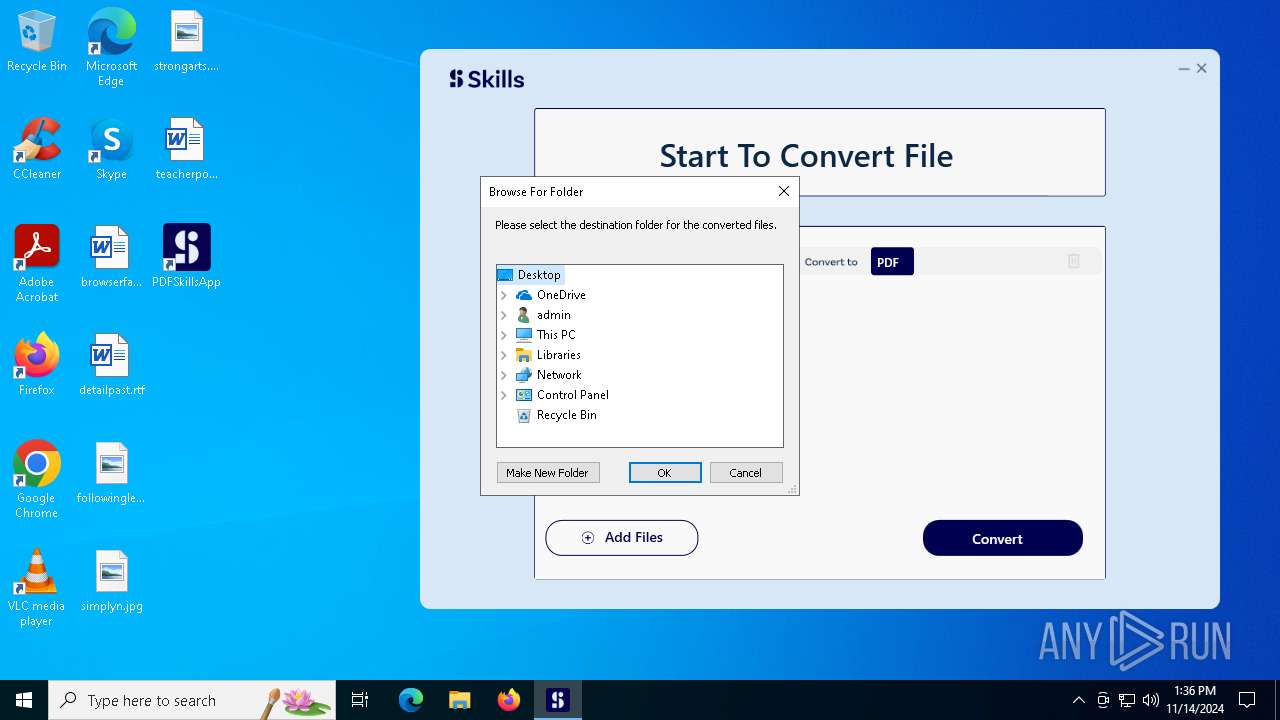The height and width of the screenshot is (720, 1280).
Task: Open the CCleaner desktop shortcut
Action: pyautogui.click(x=37, y=149)
